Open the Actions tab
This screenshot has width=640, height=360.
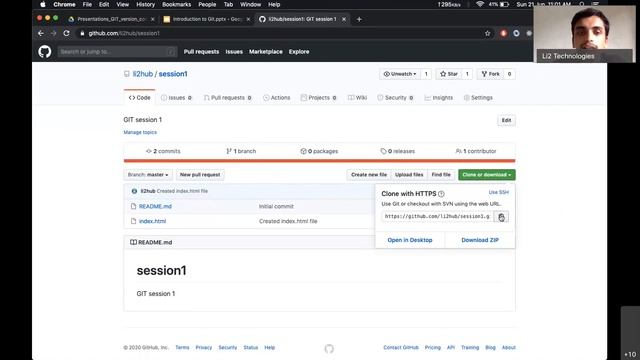(x=277, y=98)
